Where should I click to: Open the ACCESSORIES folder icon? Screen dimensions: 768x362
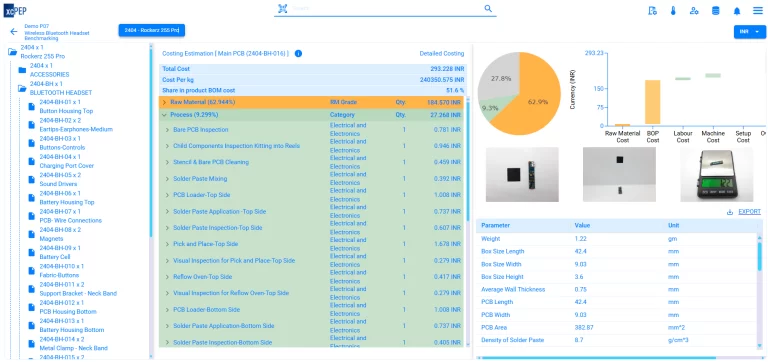click(22, 70)
